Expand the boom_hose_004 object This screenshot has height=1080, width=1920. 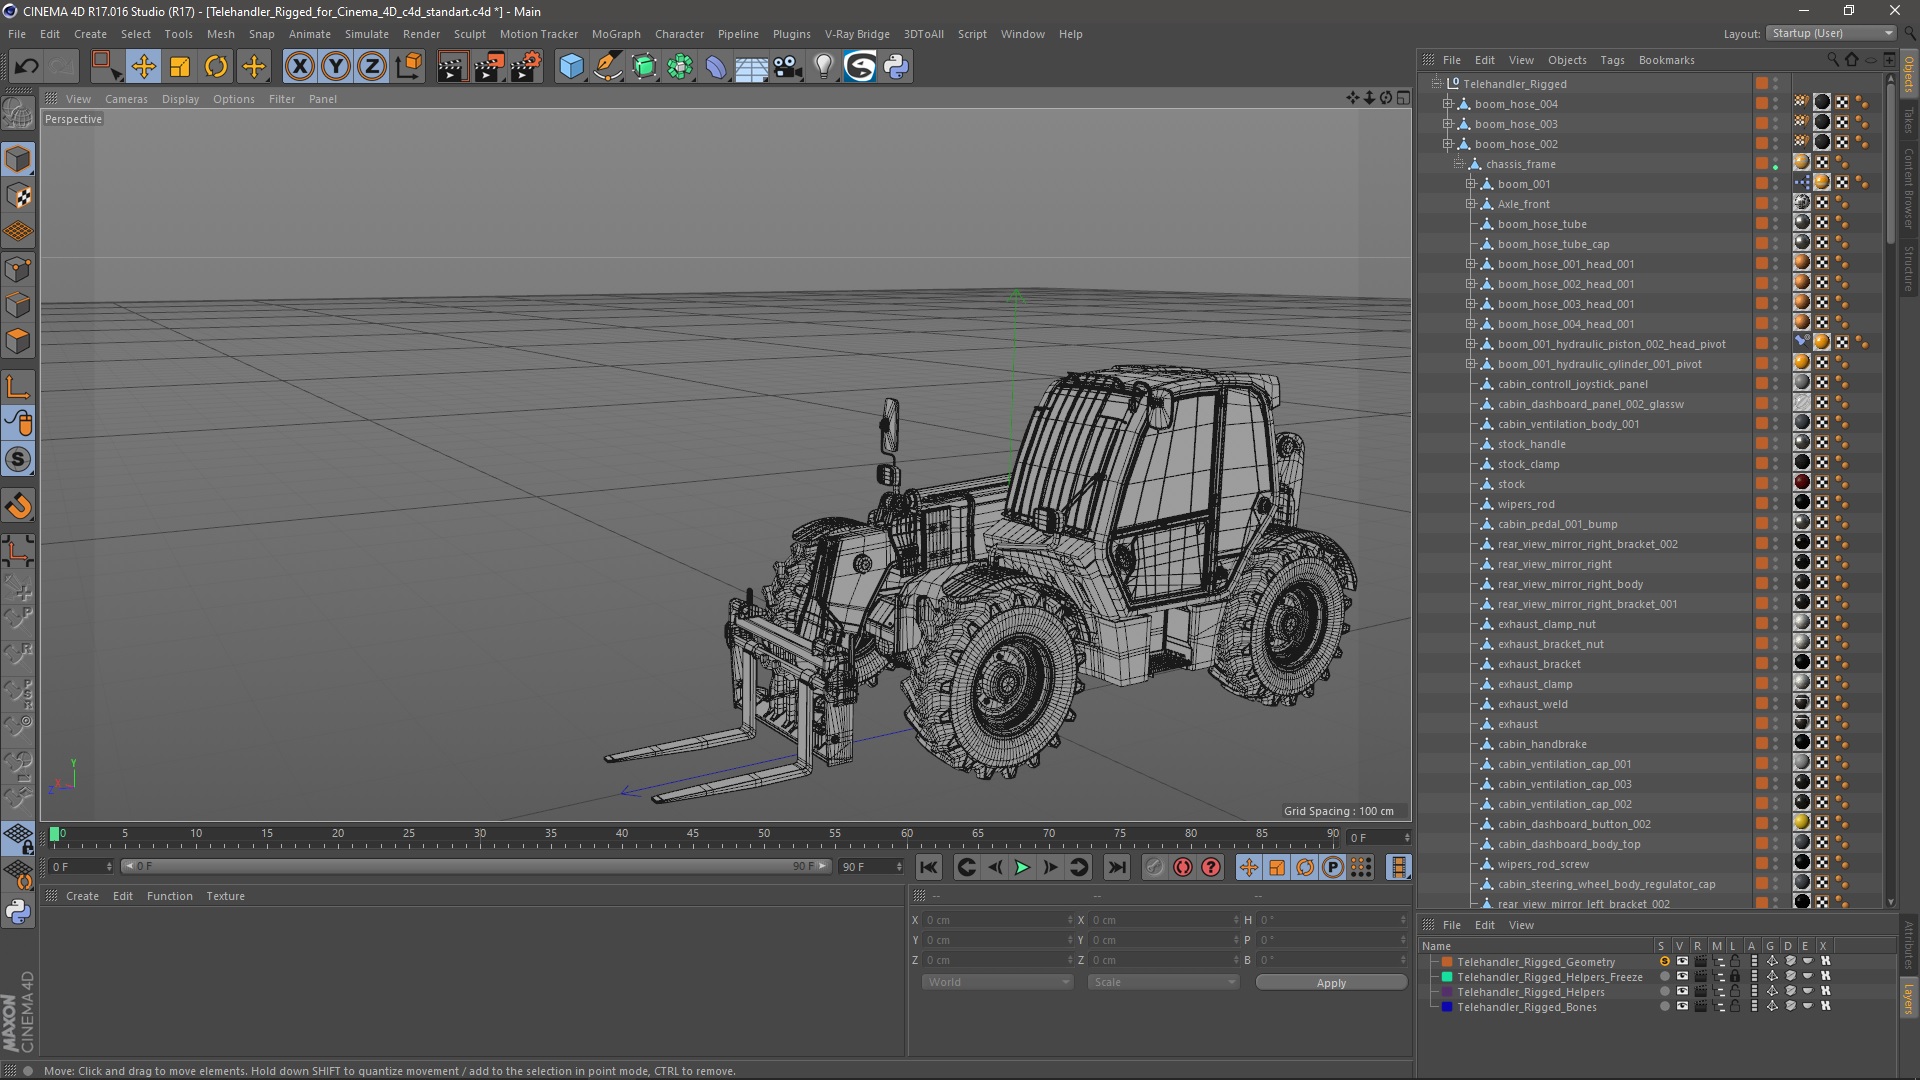pos(1447,104)
